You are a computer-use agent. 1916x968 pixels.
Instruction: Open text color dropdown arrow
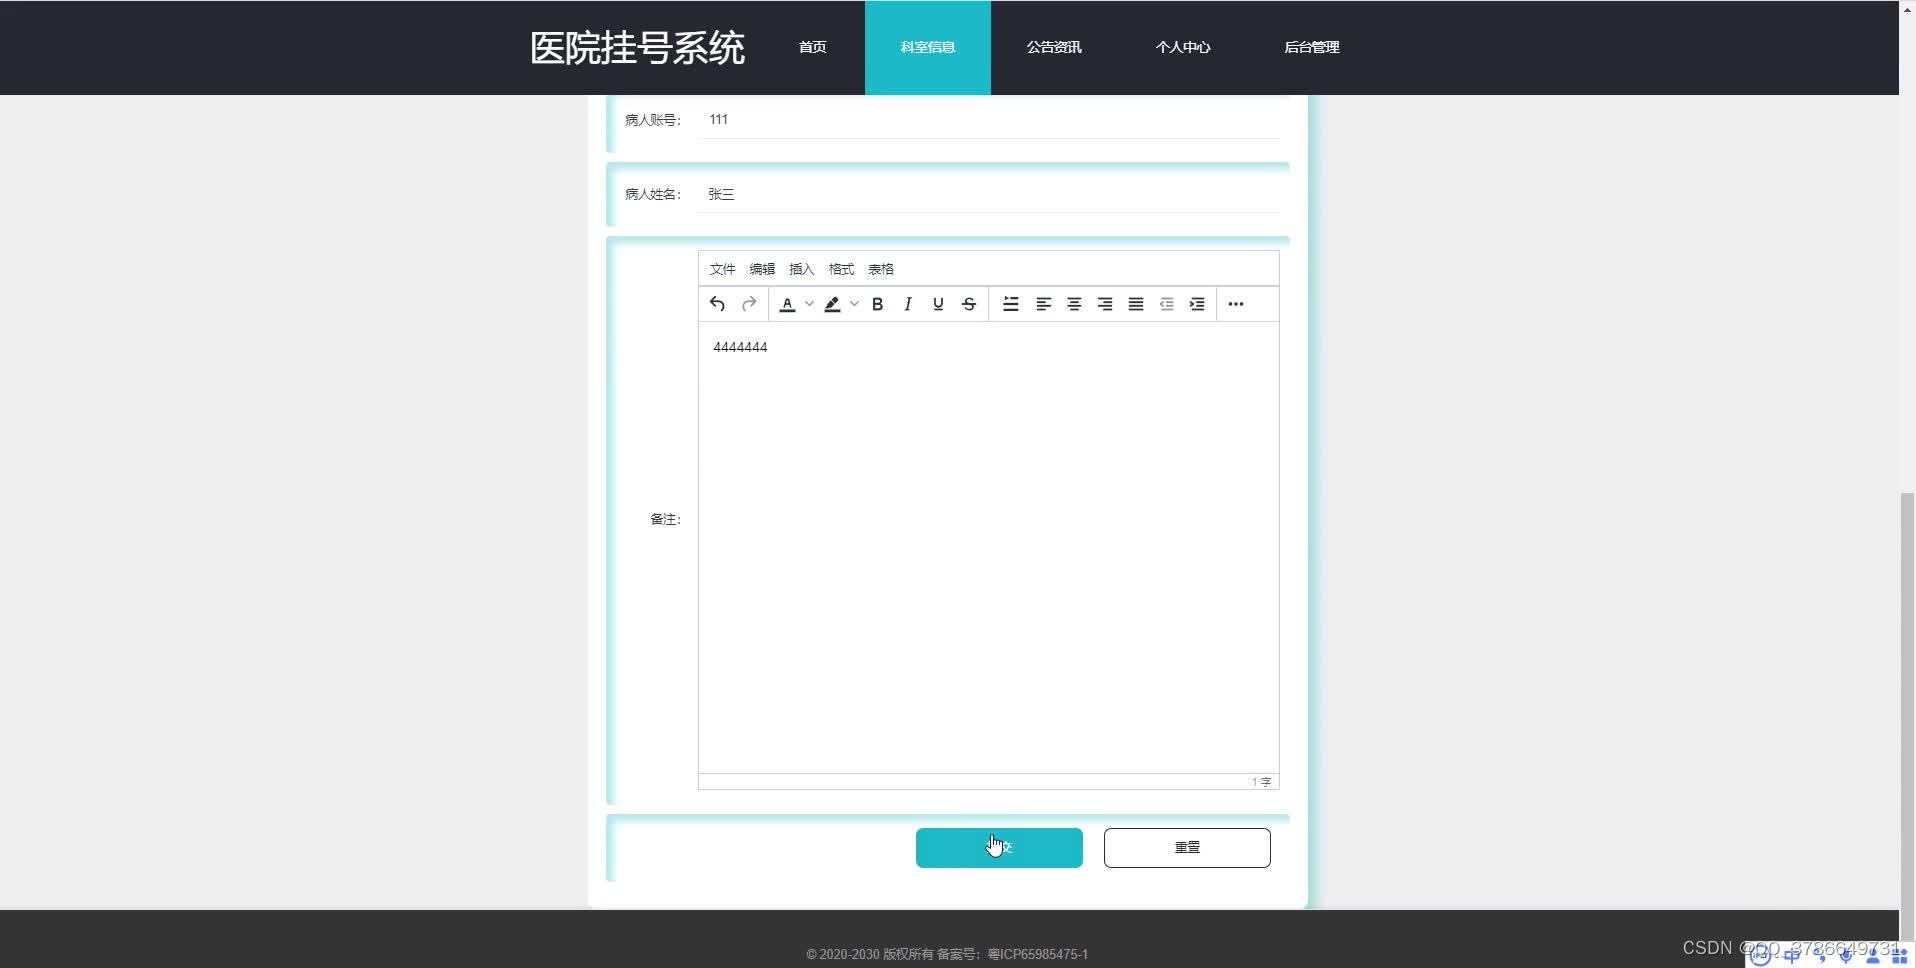click(809, 304)
